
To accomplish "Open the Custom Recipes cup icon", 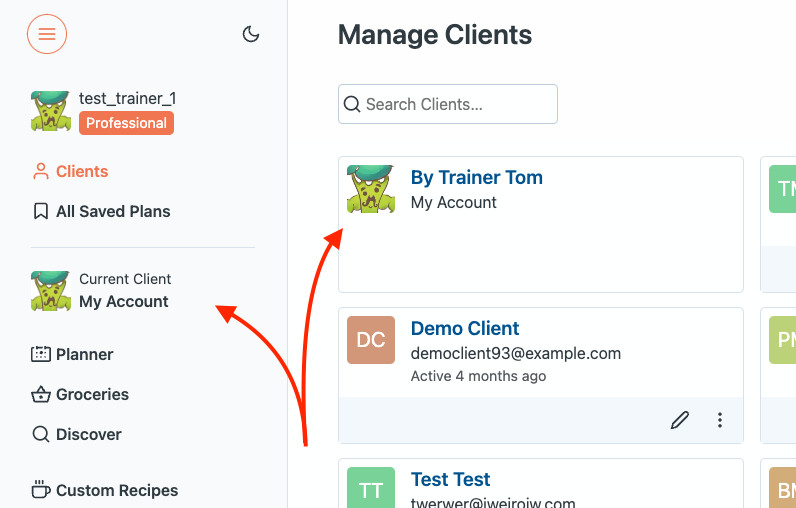I will point(41,490).
